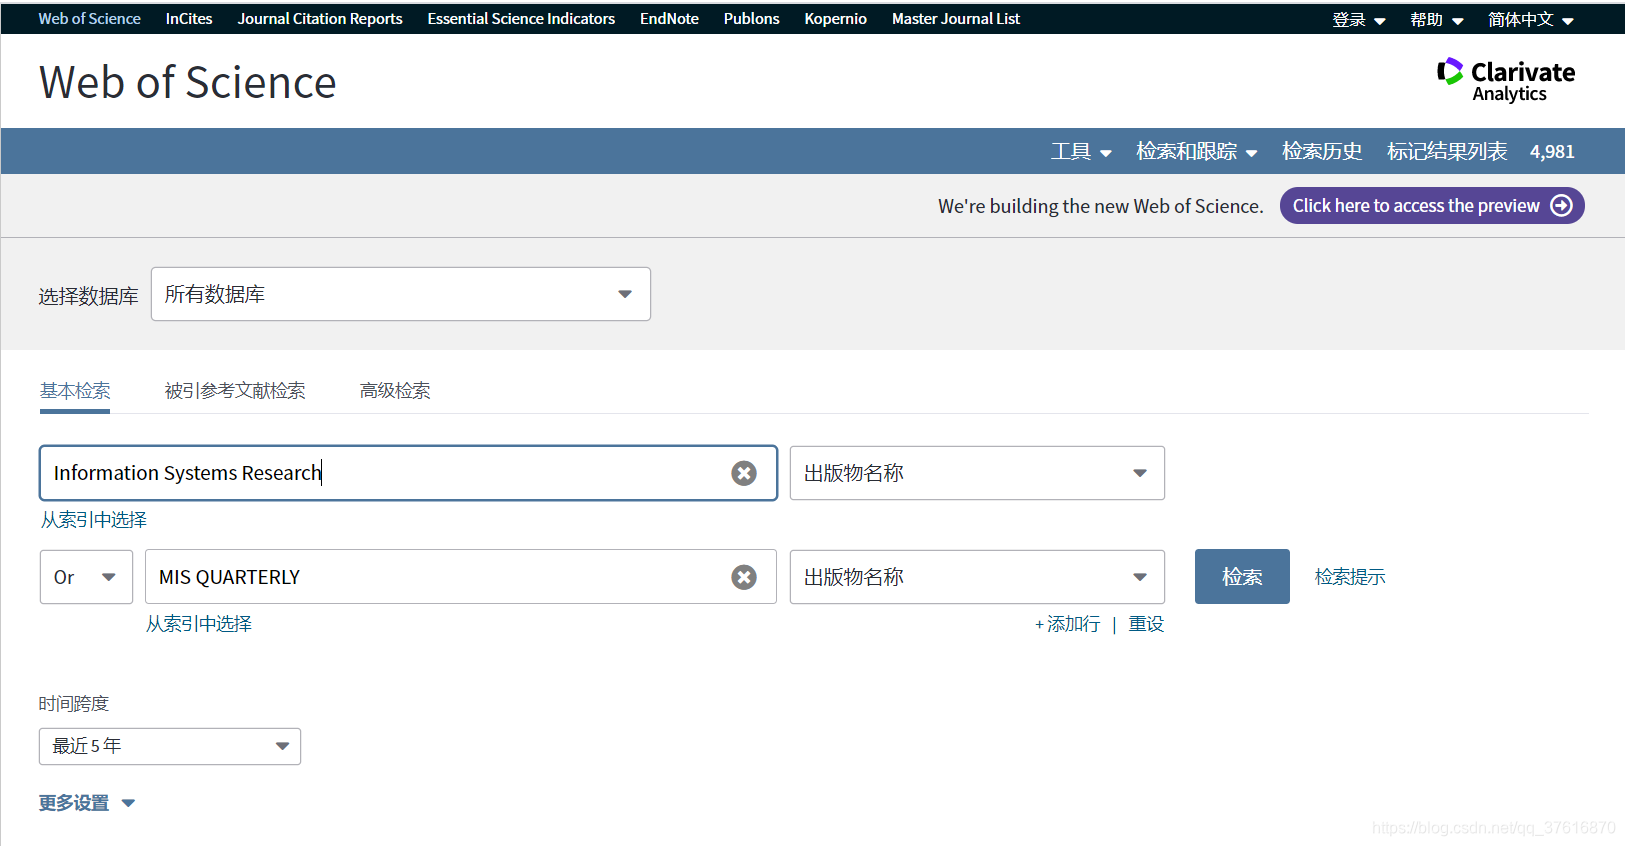The height and width of the screenshot is (846, 1625).
Task: Open the 最近 5 年 timespan dropdown
Action: point(170,746)
